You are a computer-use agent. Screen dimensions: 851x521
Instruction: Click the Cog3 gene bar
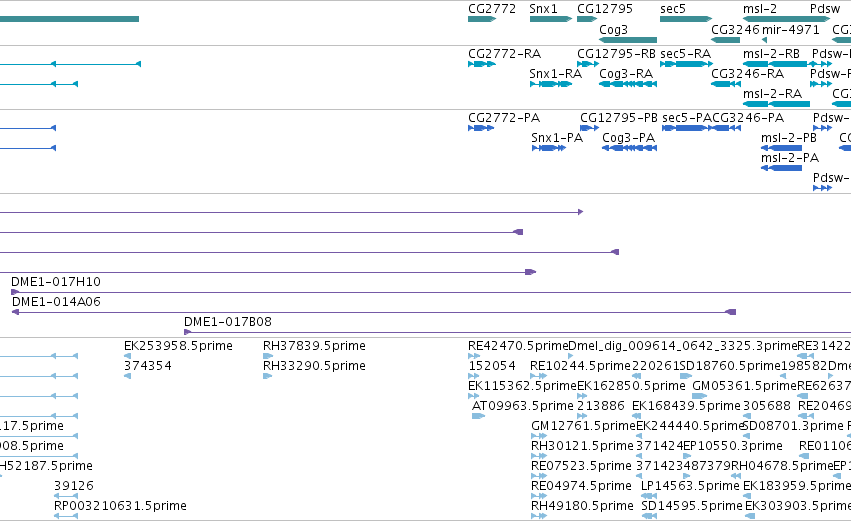(628, 40)
